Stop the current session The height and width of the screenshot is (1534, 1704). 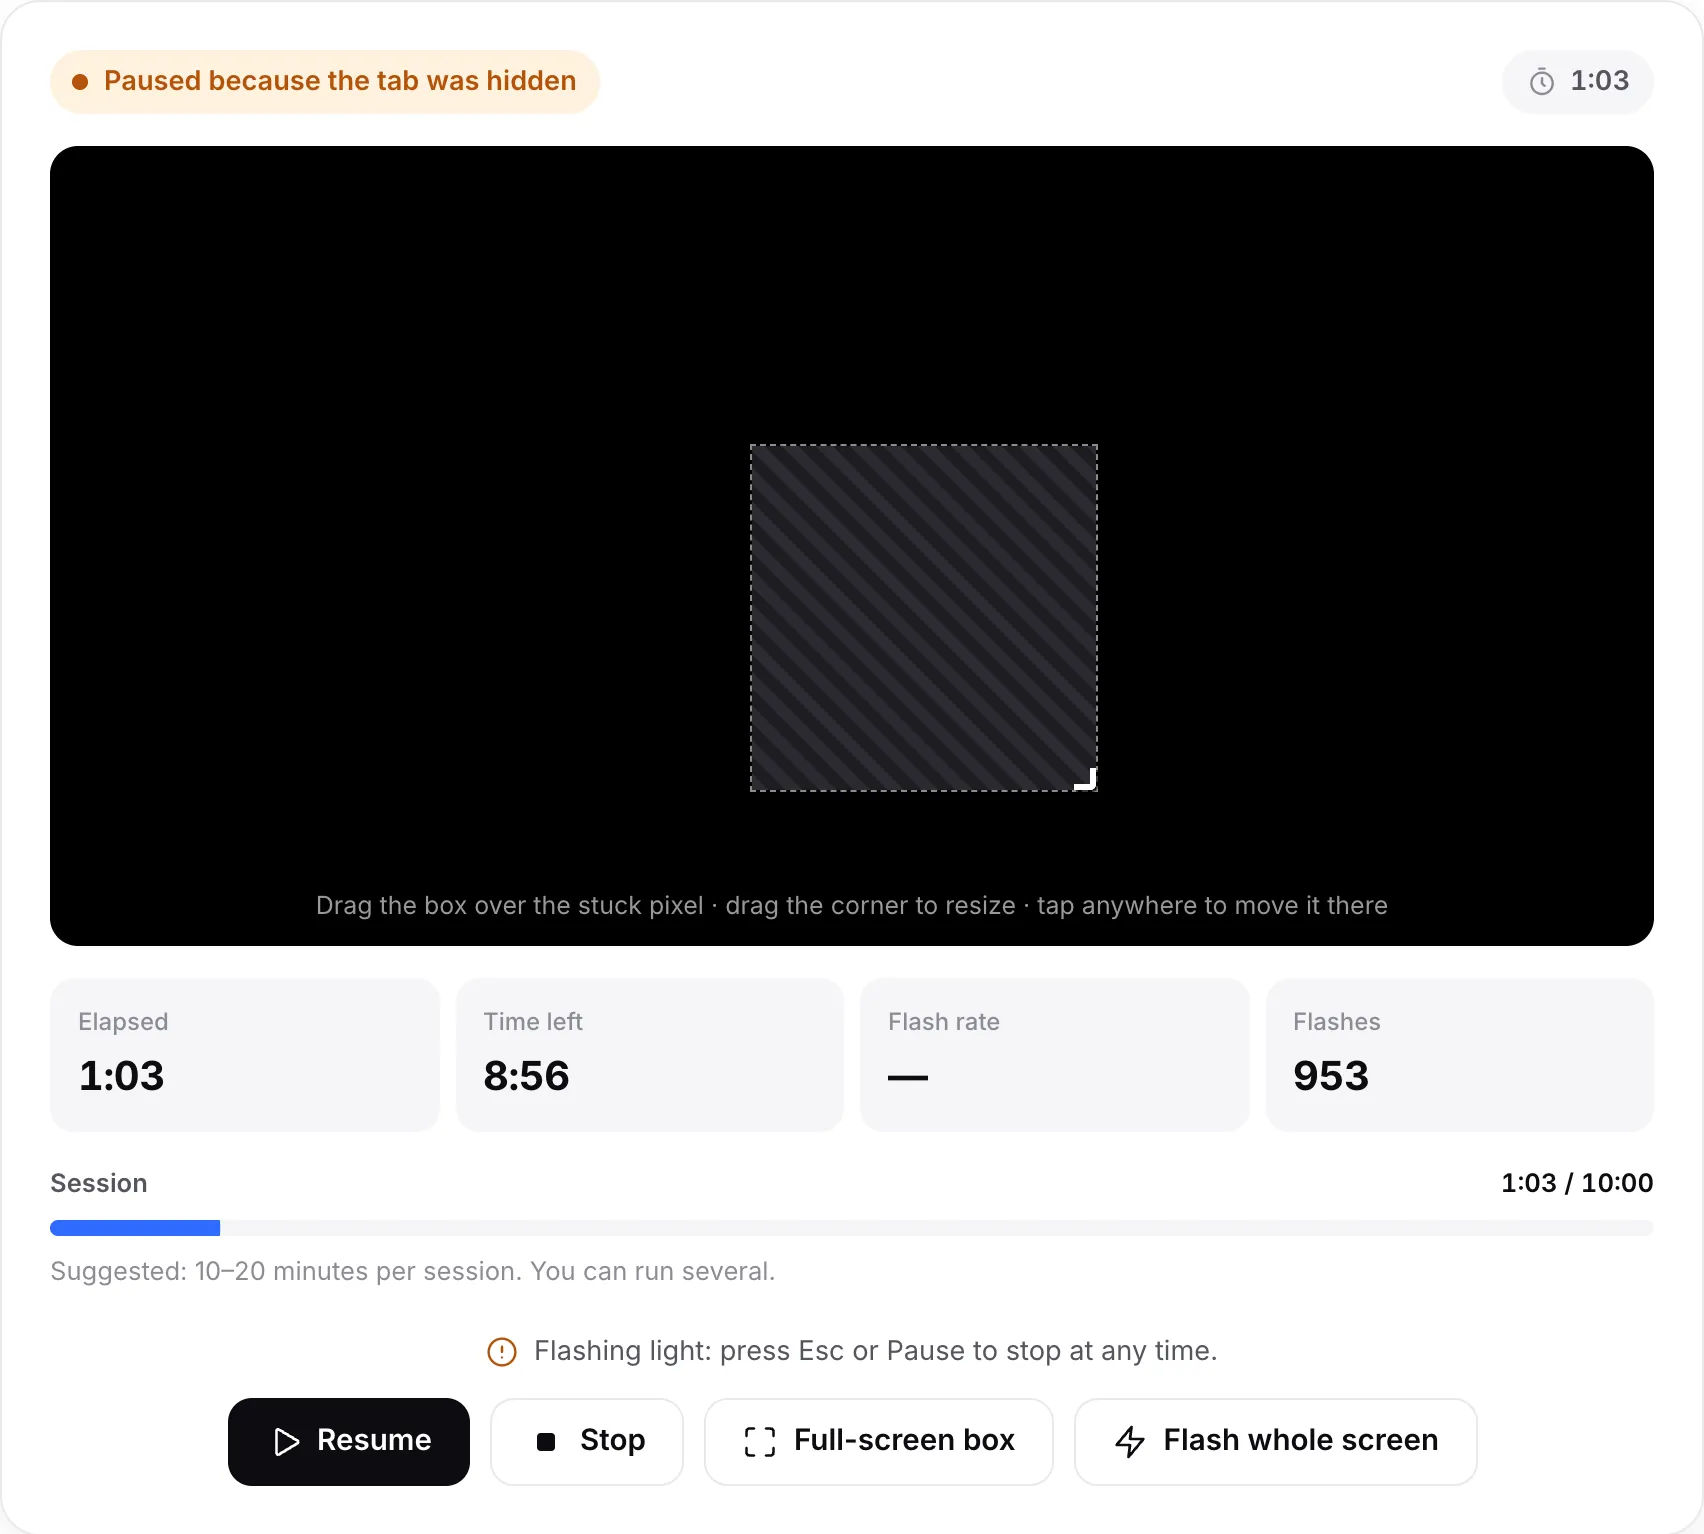(x=587, y=1441)
